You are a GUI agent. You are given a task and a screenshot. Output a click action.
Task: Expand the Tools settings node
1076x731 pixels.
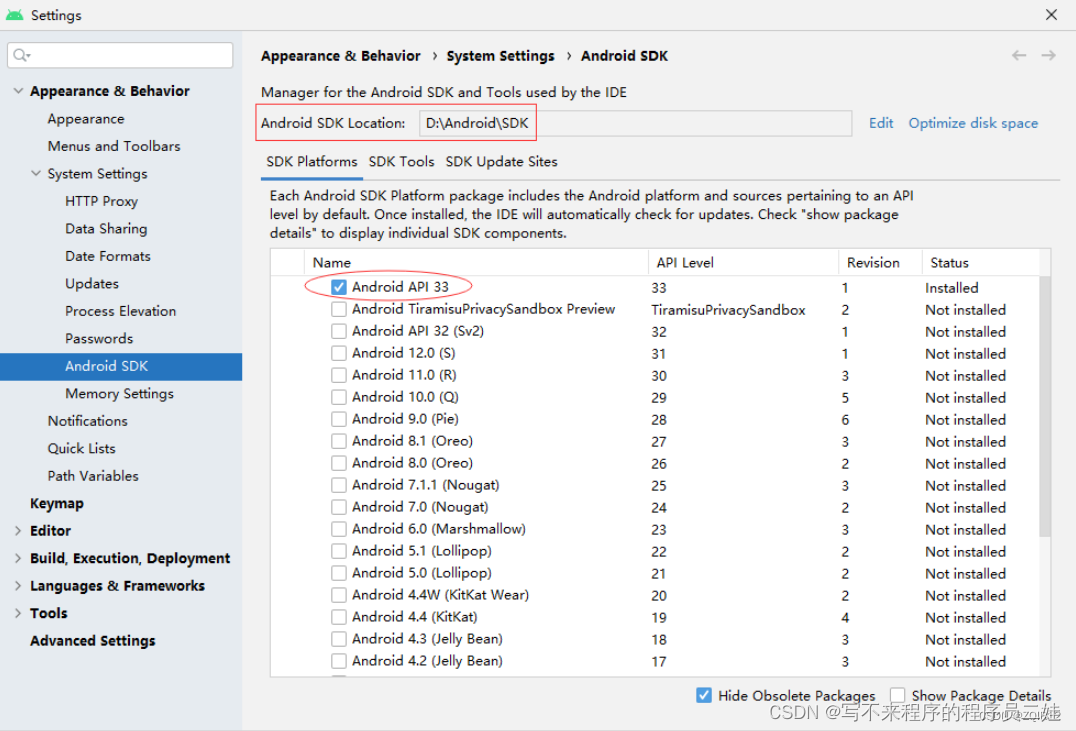point(19,613)
